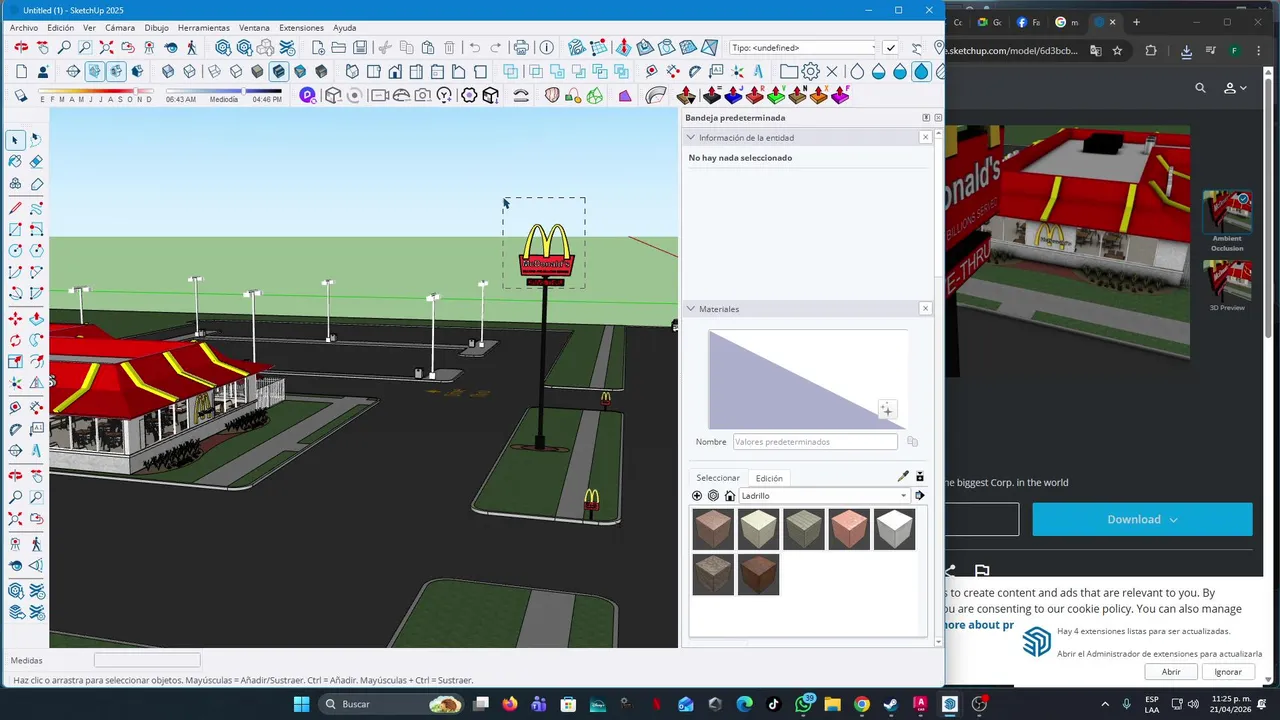The height and width of the screenshot is (720, 1280).
Task: Select the Ambient Occlusion thumbnail in browser
Action: (x=1227, y=211)
